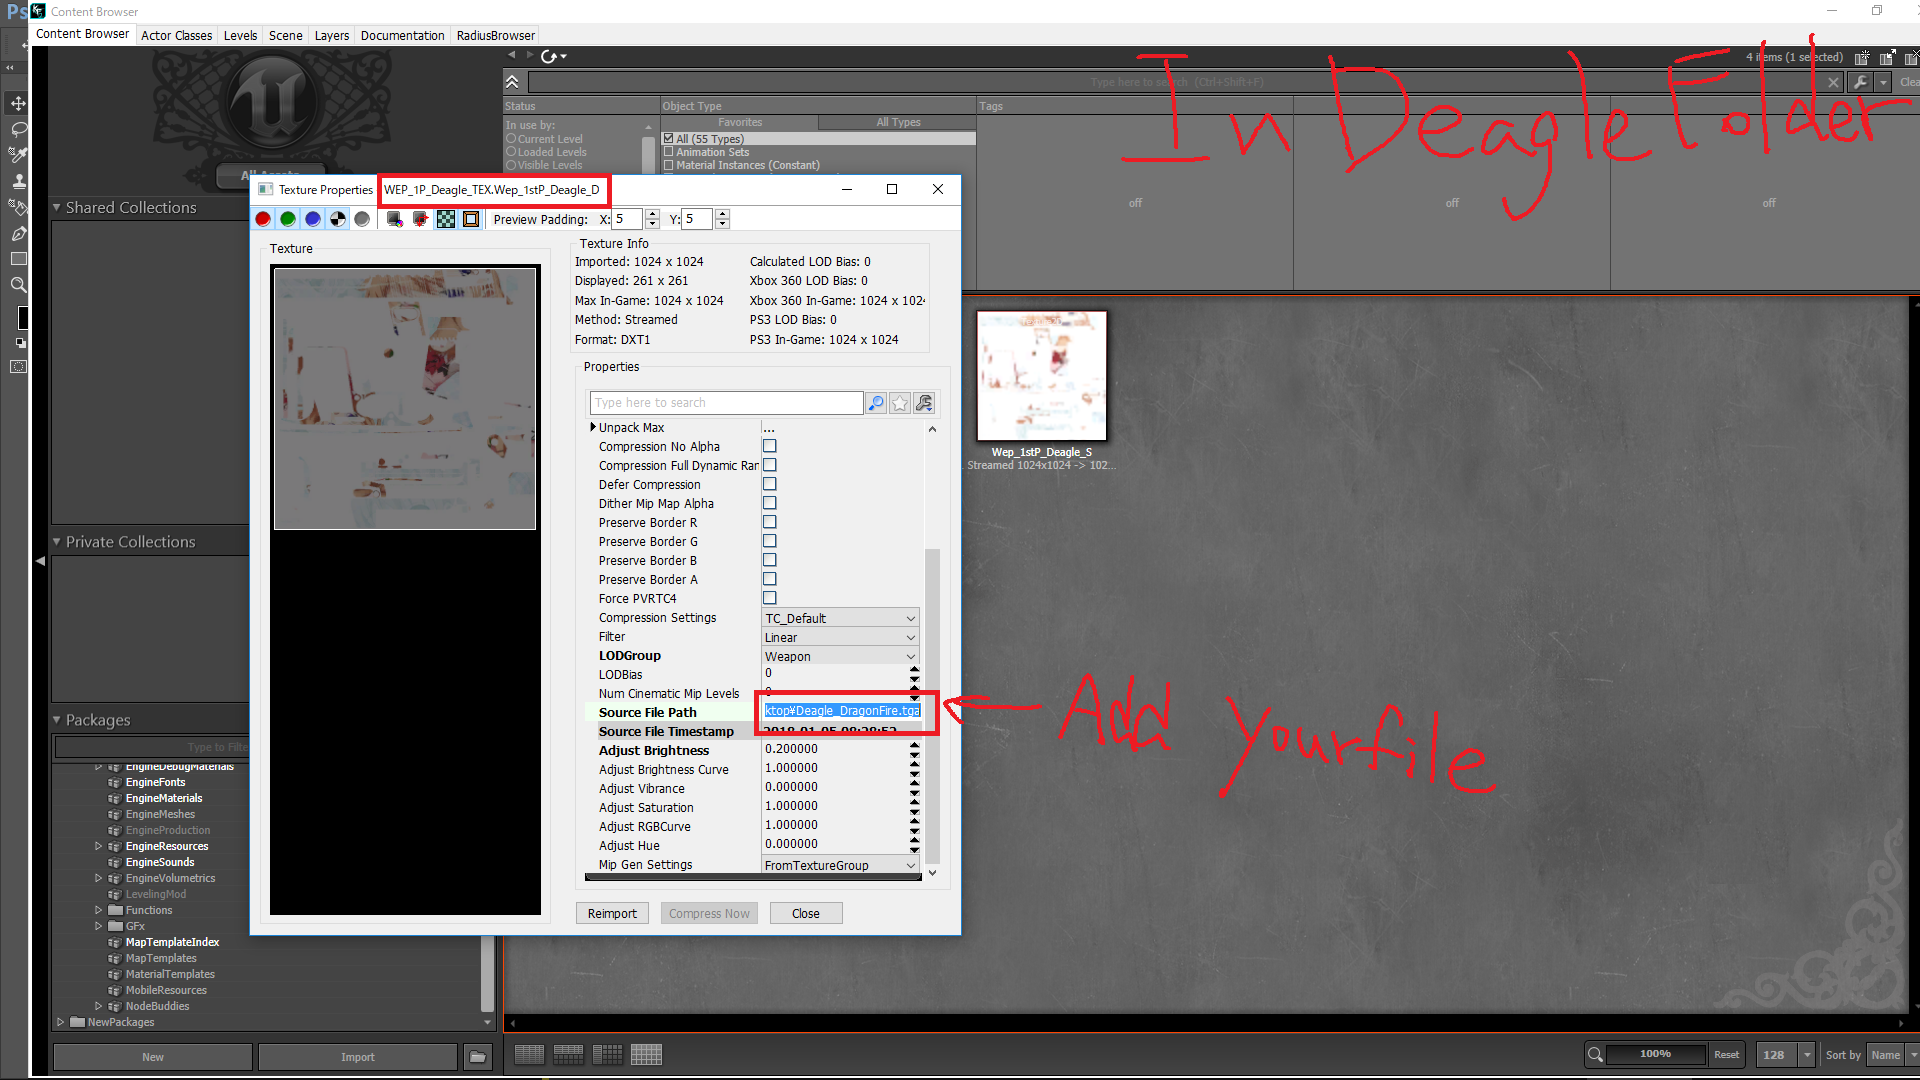The height and width of the screenshot is (1080, 1920).
Task: Switch to the Actor Classes tab
Action: point(176,35)
